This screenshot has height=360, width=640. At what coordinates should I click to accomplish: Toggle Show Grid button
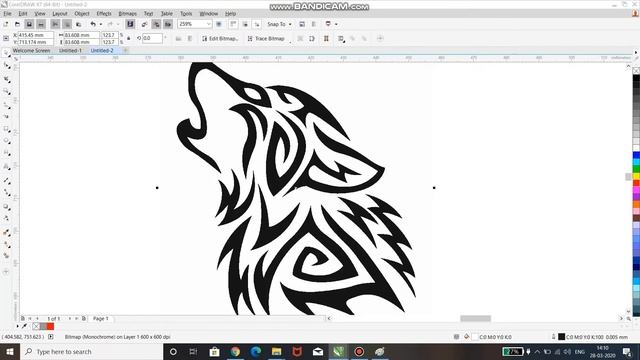pos(245,24)
